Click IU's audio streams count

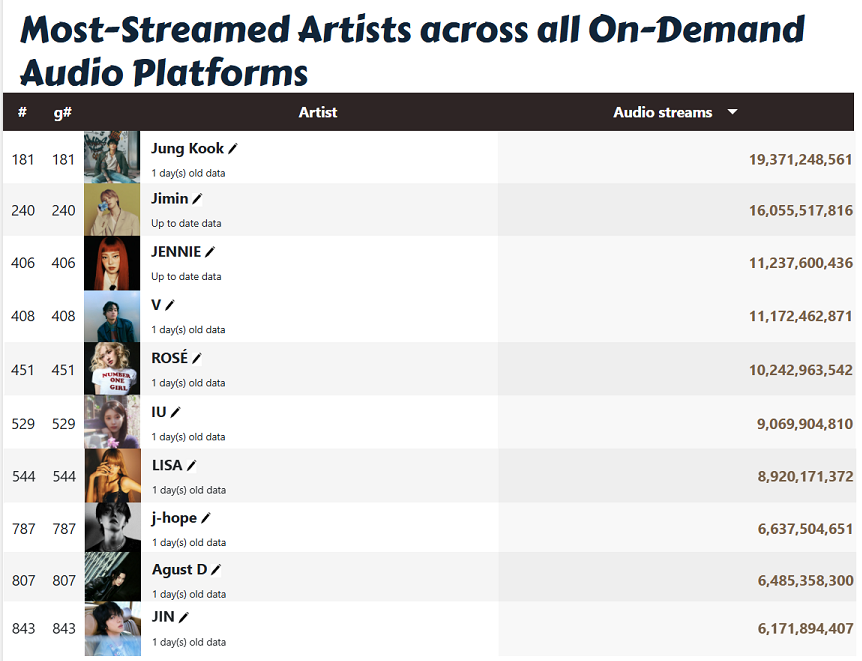(804, 424)
